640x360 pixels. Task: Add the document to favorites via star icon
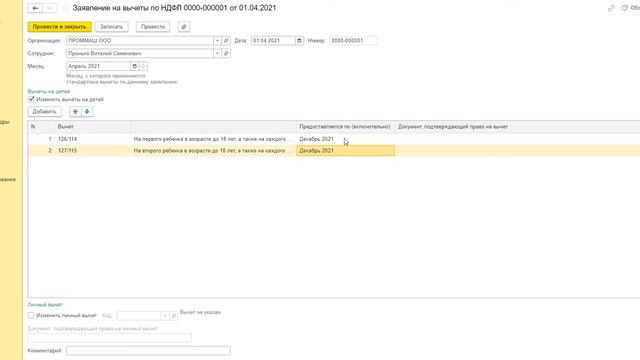65,8
